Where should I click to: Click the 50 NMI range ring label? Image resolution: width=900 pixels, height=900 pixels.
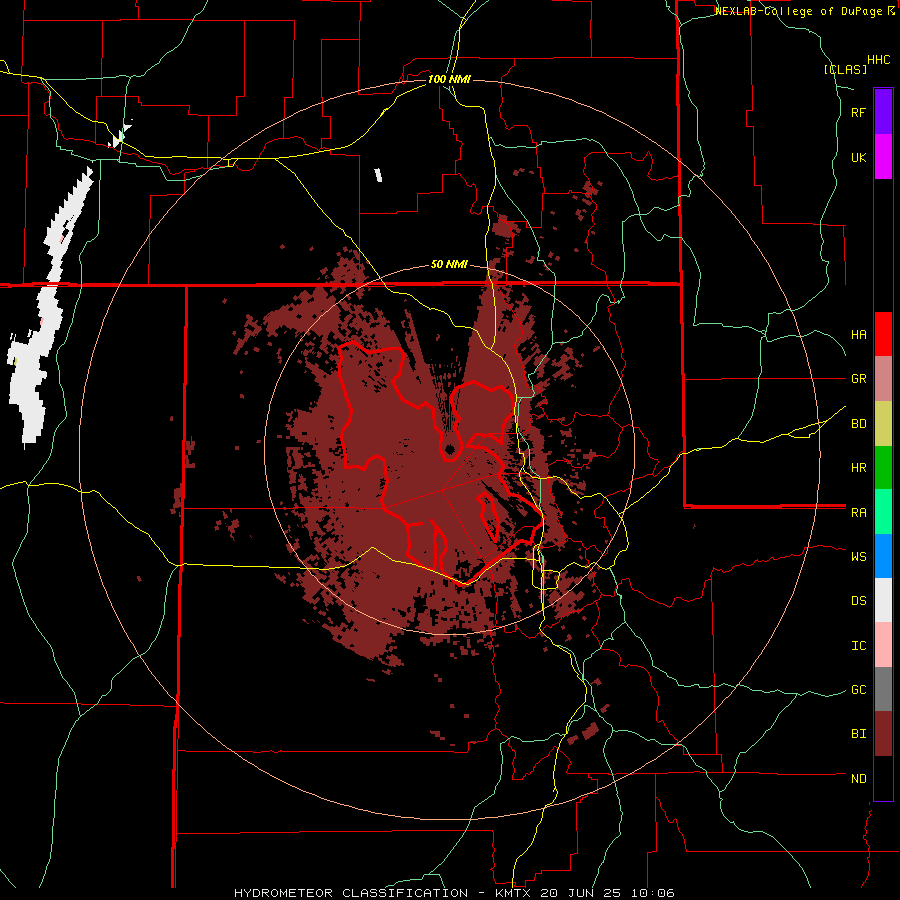coord(449,265)
